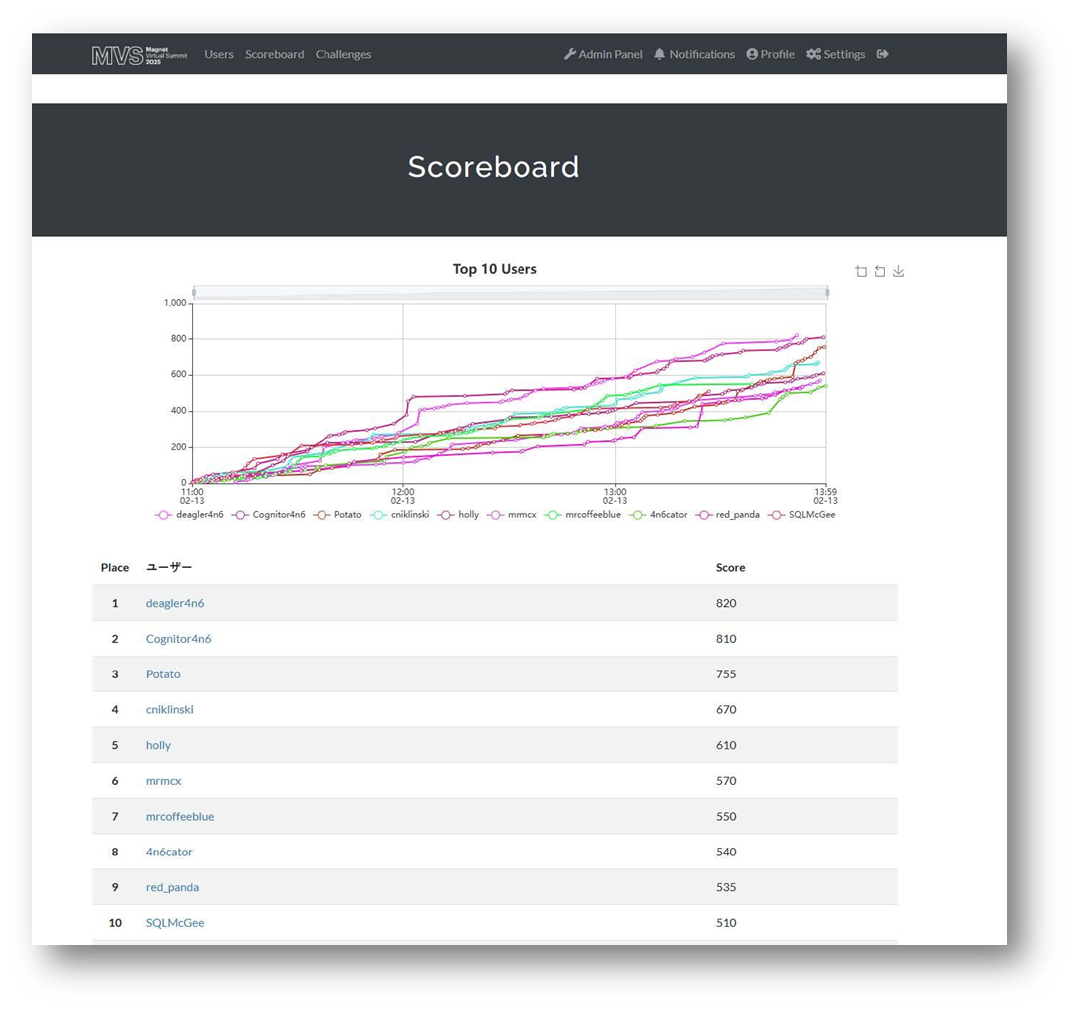Toggle the SQLMcGee legend entry

coord(820,513)
